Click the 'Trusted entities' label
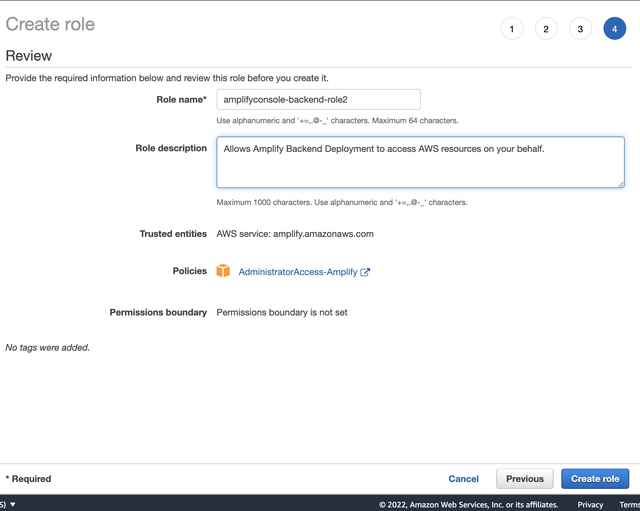The height and width of the screenshot is (511, 640). pos(173,234)
